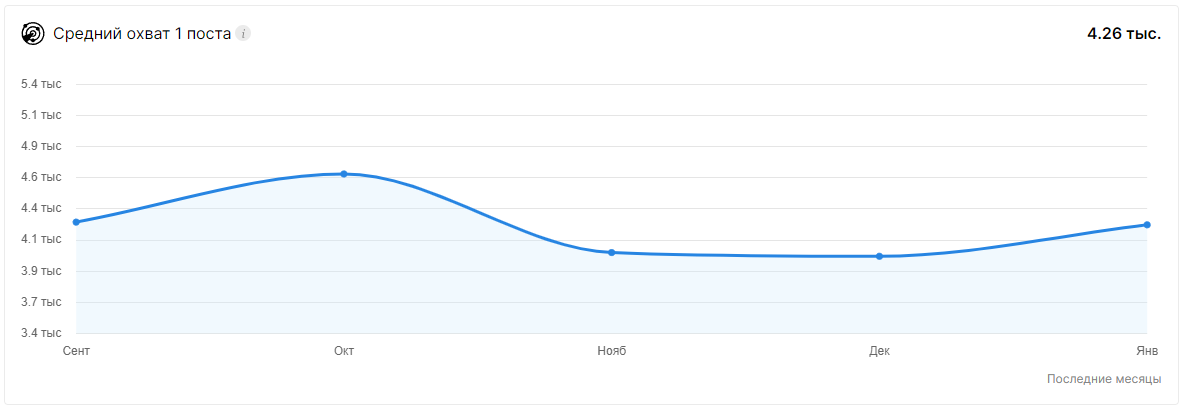Viewport: 1183px width, 410px height.
Task: Click the "Средний охват 1 поста" title
Action: (x=142, y=34)
